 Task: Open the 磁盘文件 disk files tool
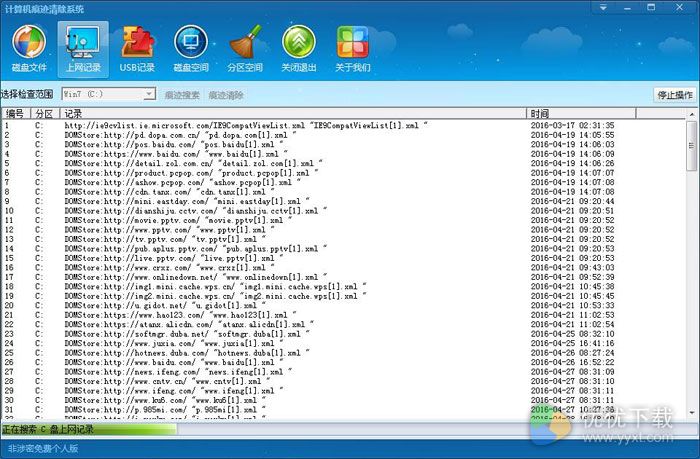29,49
